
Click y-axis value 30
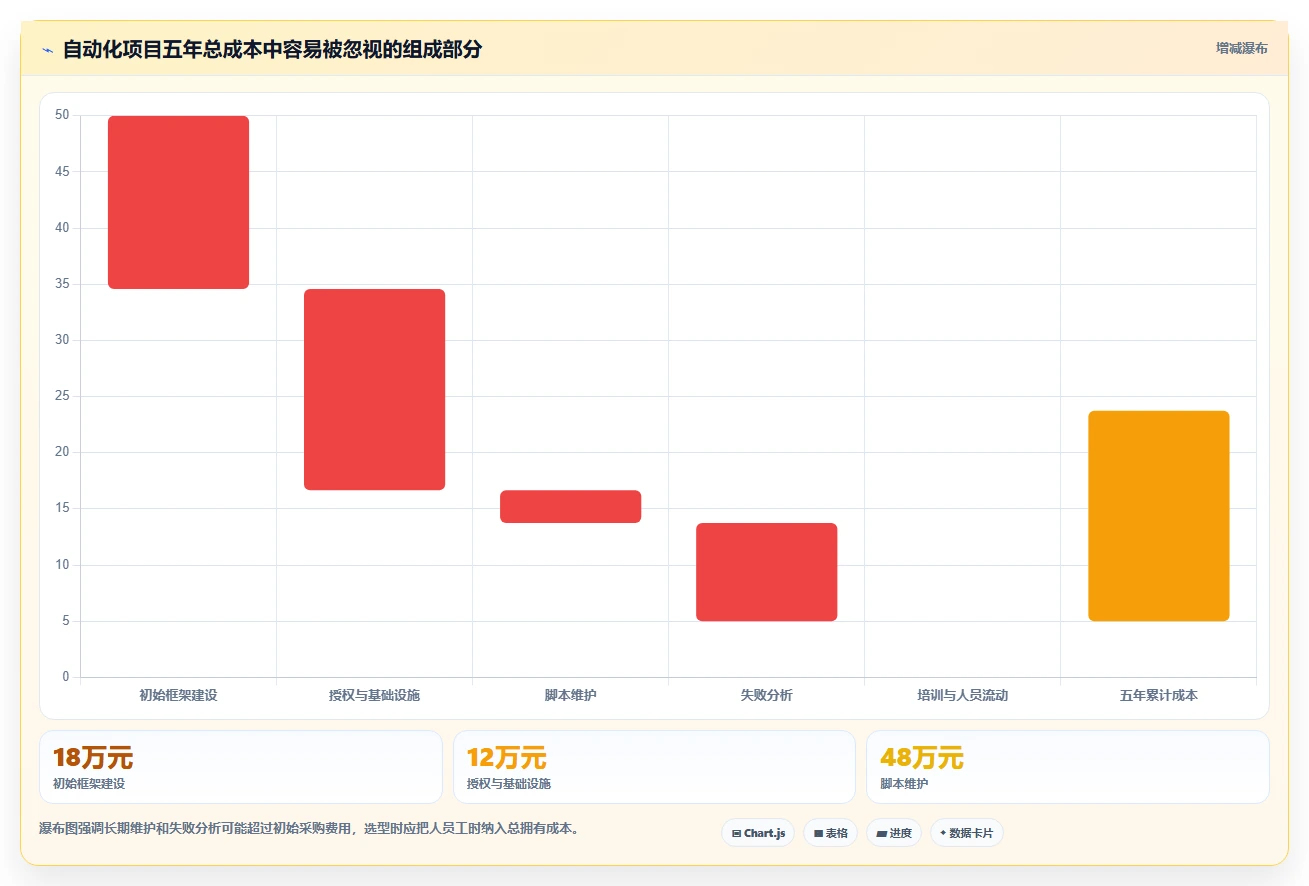point(62,340)
